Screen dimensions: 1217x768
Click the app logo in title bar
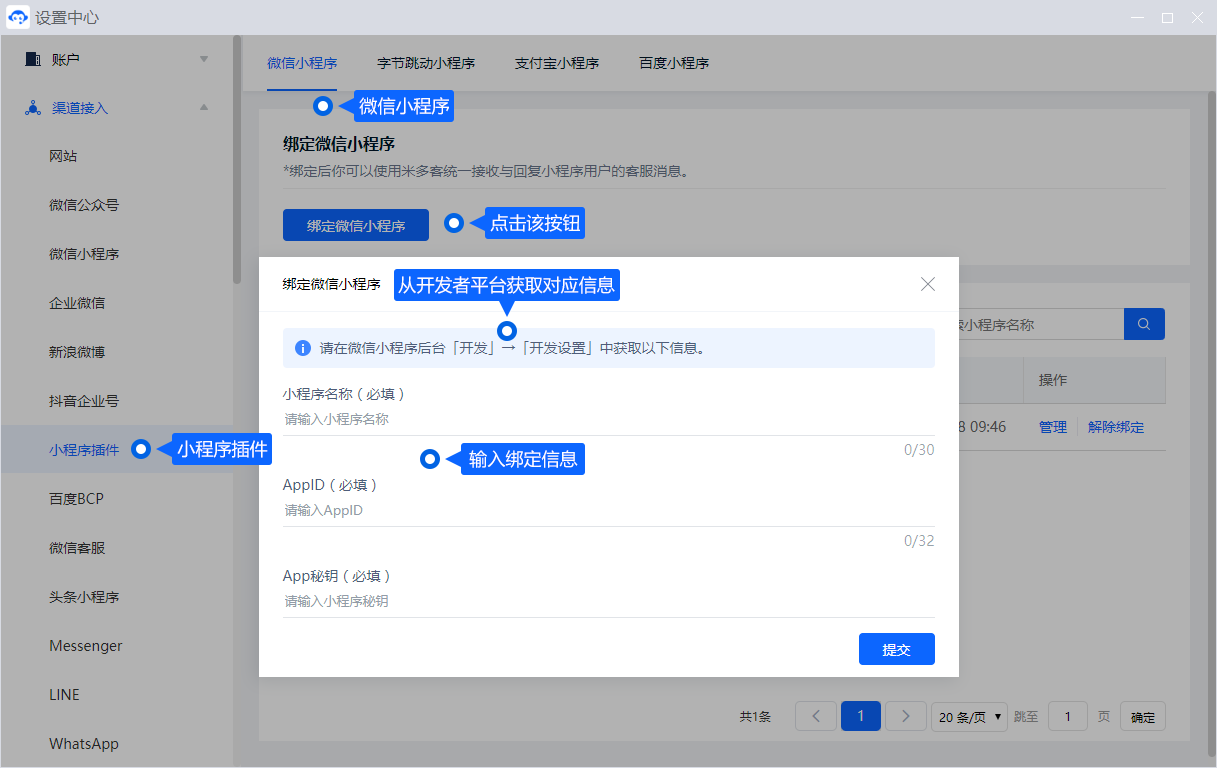coord(18,18)
